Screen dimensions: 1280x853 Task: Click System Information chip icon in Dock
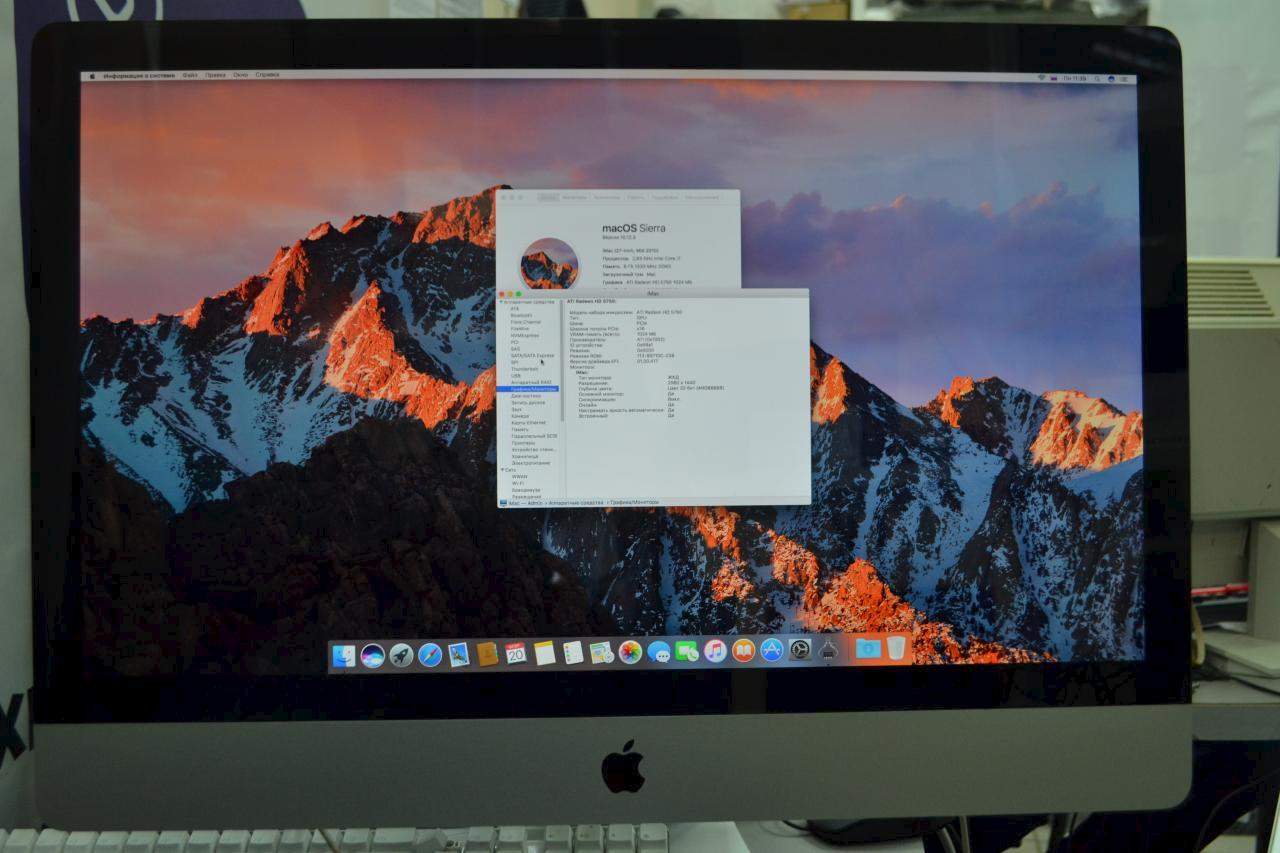[828, 651]
